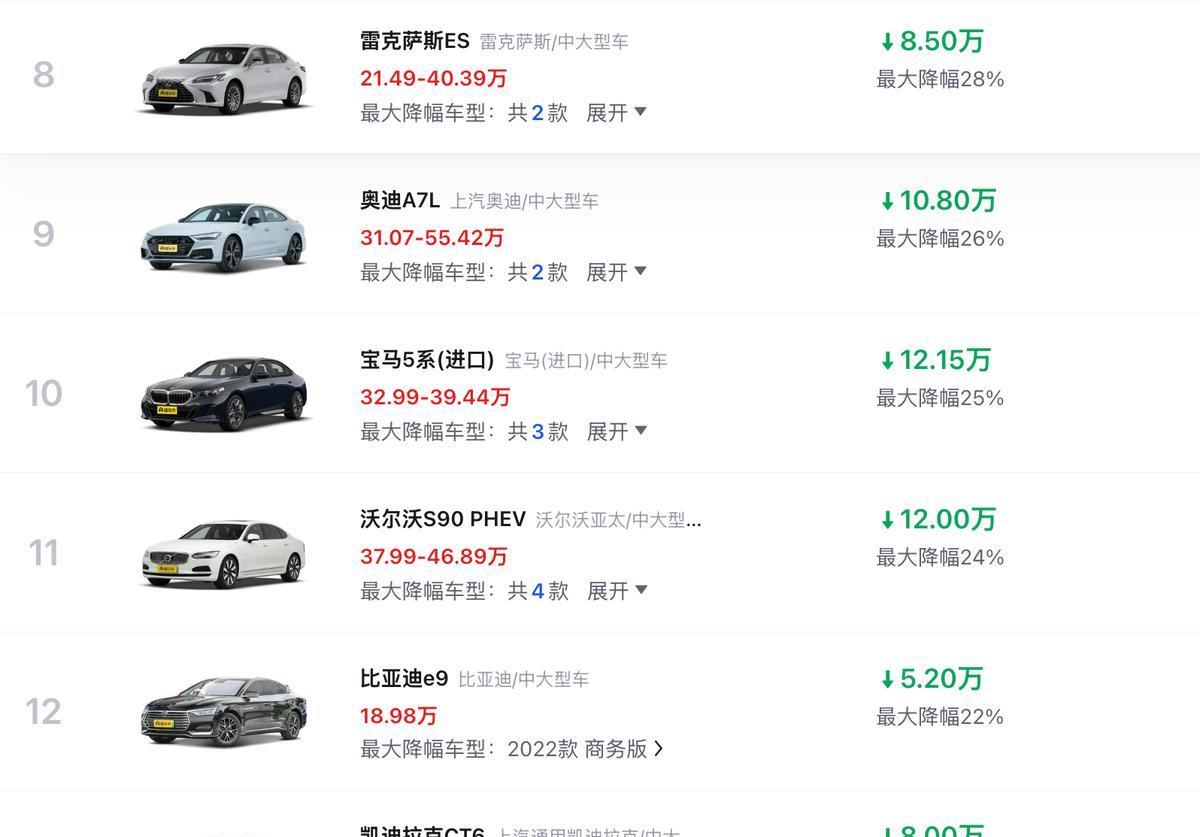Click the 10.80万 price drop for 奥迪A7L

point(947,200)
